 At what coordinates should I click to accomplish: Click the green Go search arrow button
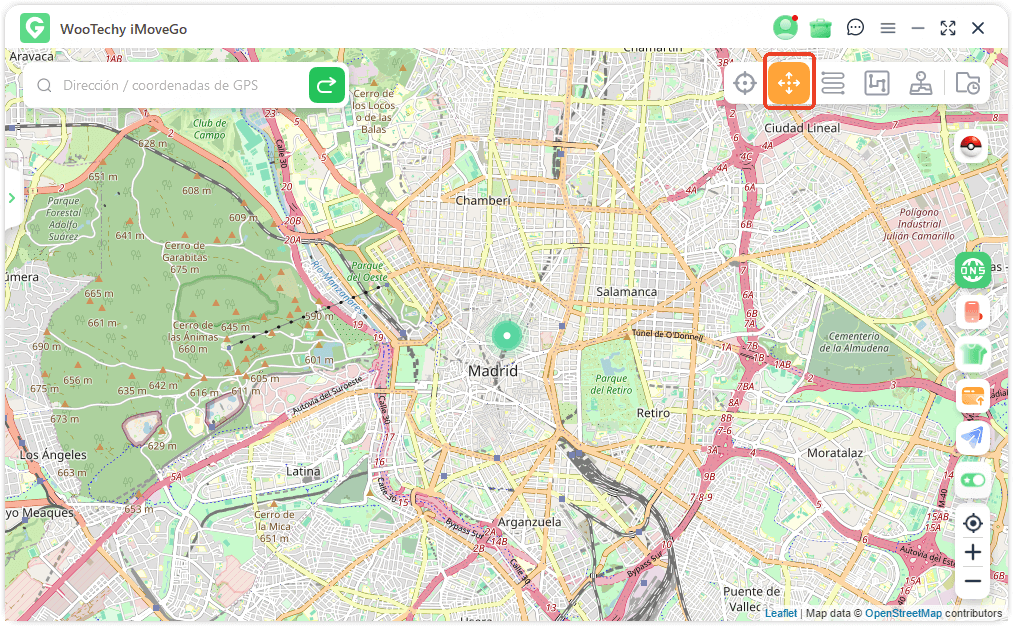point(326,85)
